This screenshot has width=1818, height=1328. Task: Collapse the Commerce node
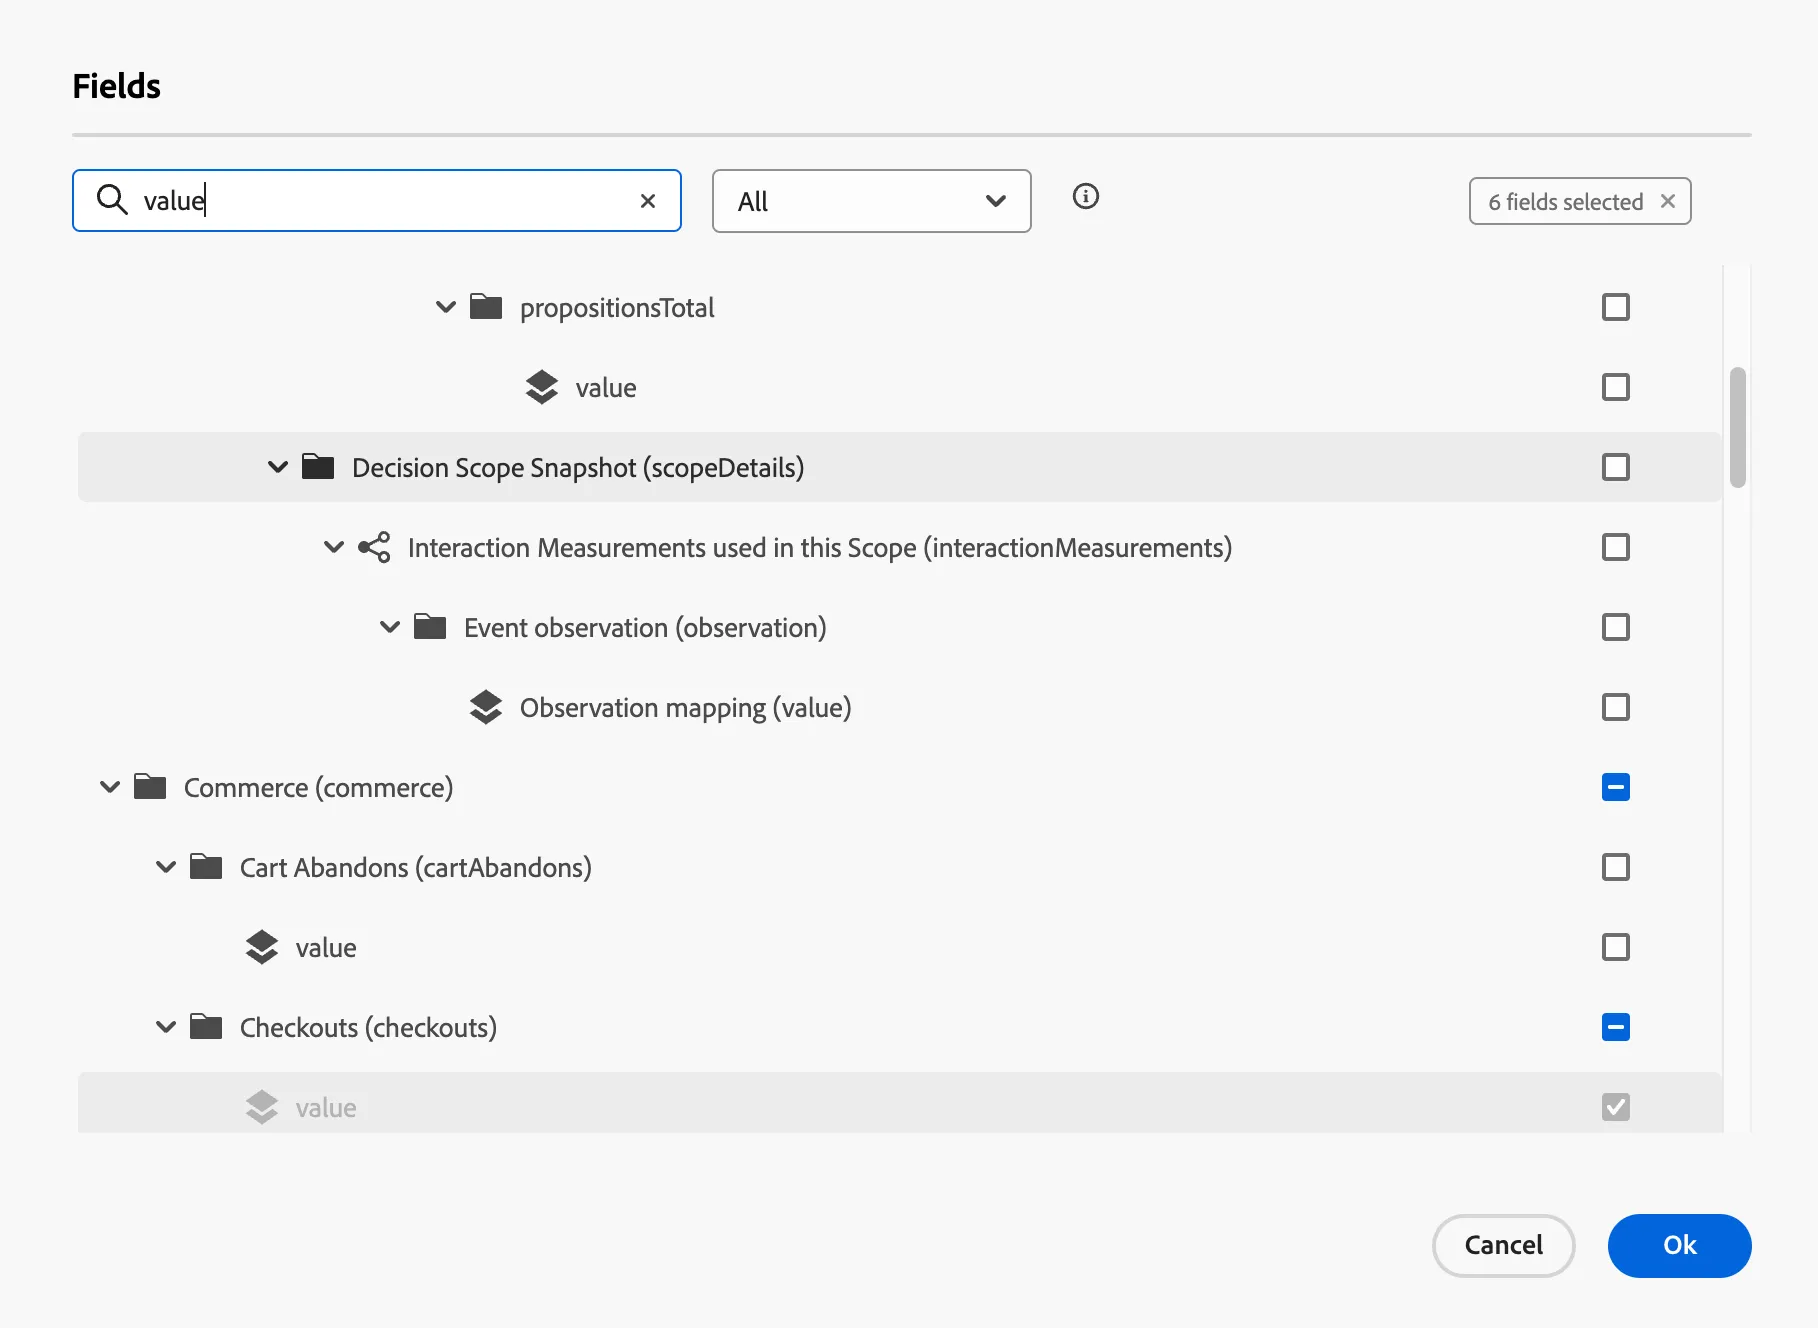[x=110, y=787]
